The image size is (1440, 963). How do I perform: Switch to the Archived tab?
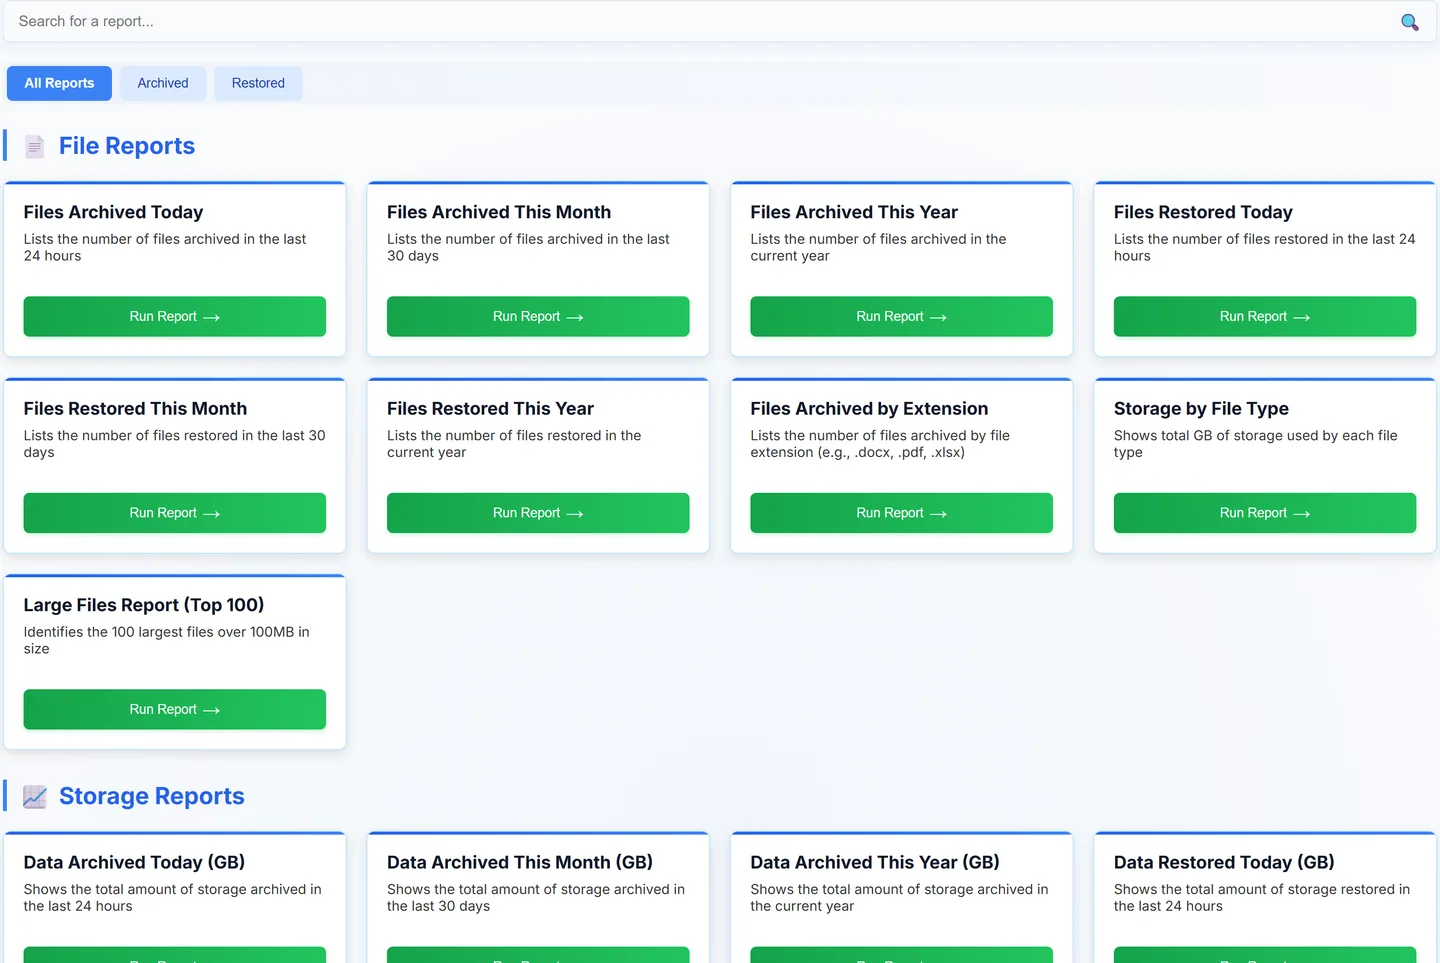pos(163,83)
